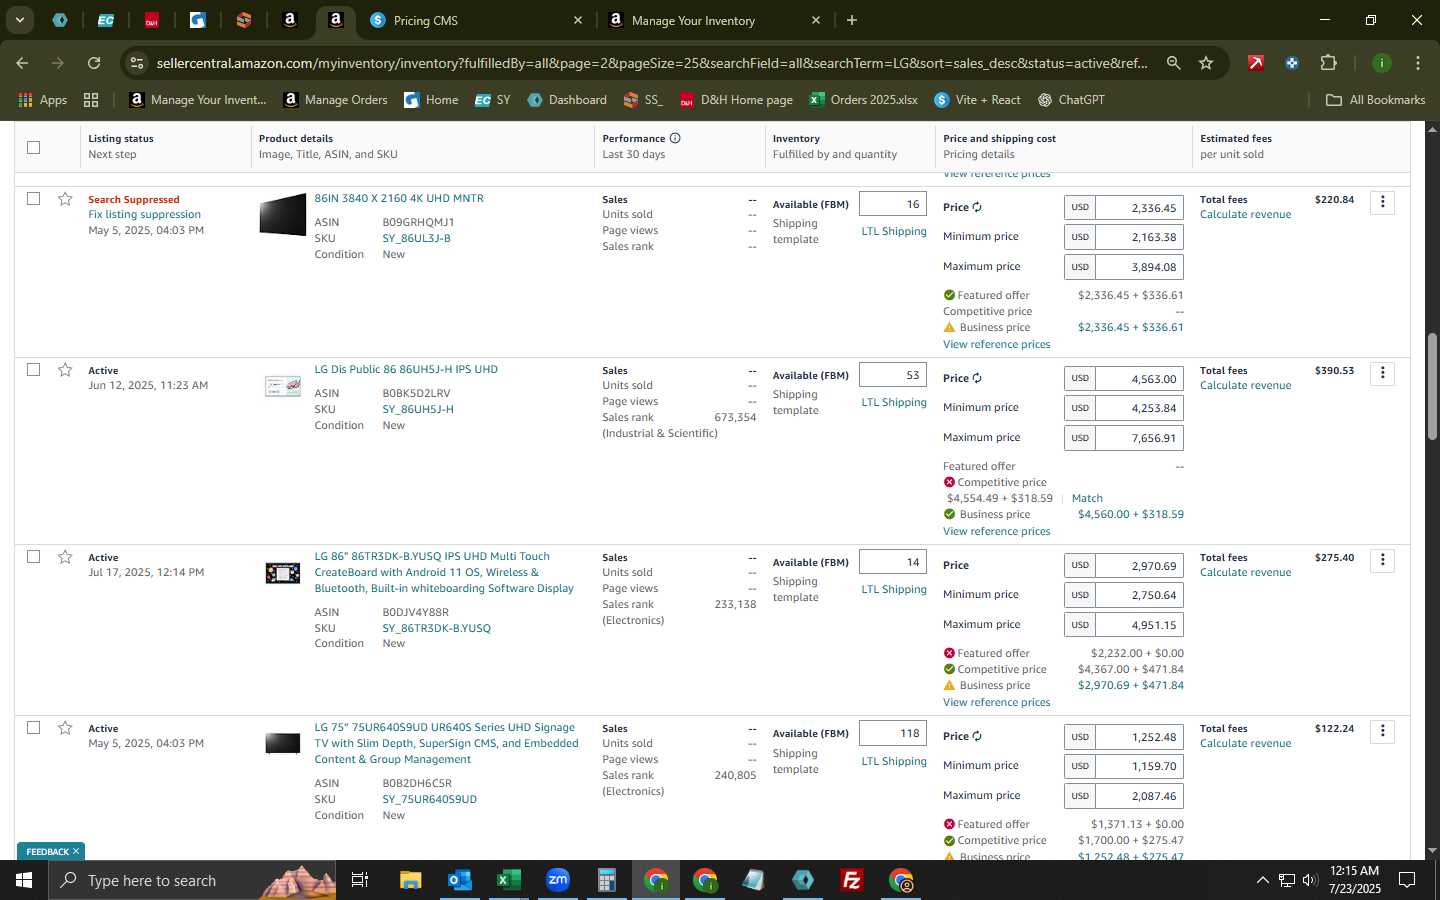Click price sync icon for 75UR640S9UD listing
The width and height of the screenshot is (1440, 900).
[x=977, y=737]
